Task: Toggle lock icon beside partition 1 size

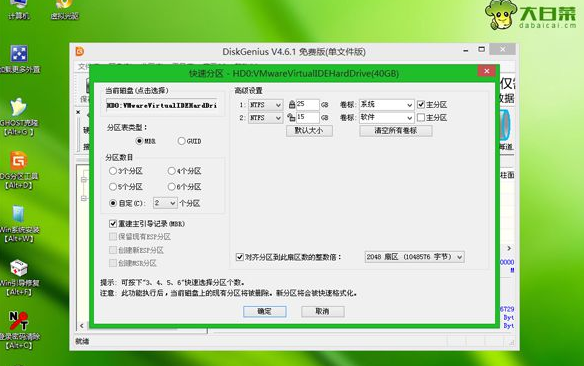Action: 292,105
